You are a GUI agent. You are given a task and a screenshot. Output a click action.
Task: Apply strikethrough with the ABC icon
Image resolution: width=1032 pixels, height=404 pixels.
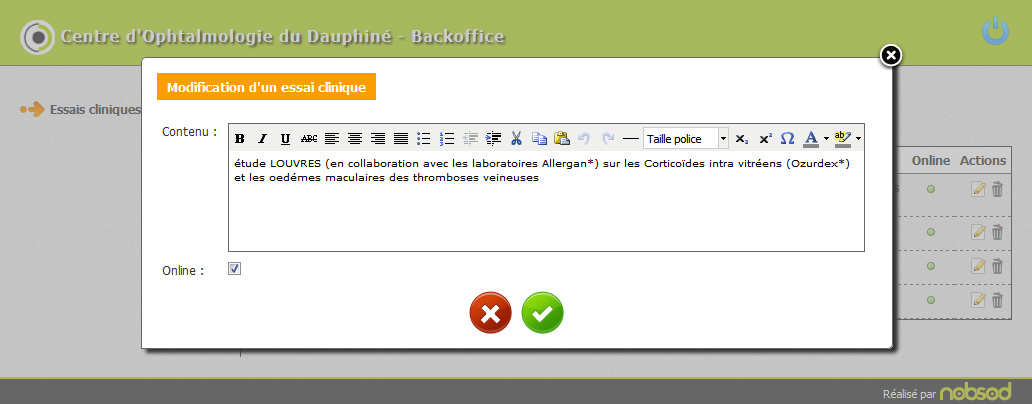pyautogui.click(x=309, y=139)
